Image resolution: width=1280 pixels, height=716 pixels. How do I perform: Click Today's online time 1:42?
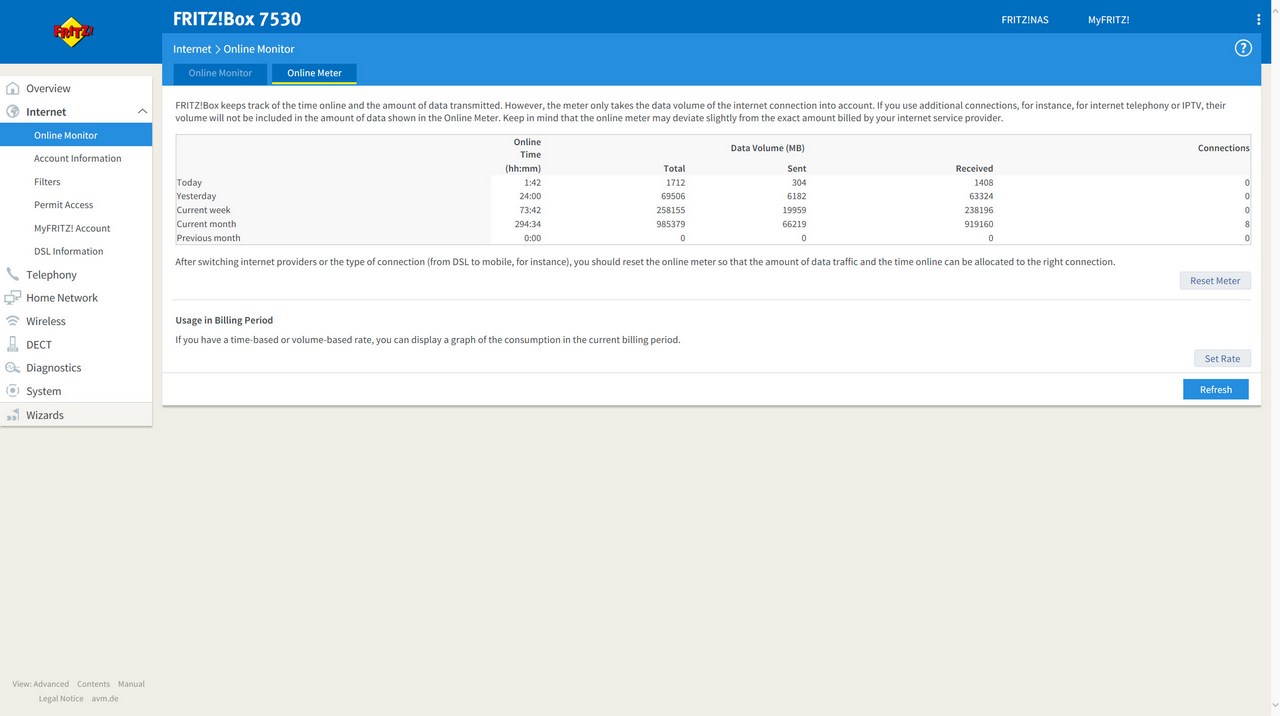(532, 183)
